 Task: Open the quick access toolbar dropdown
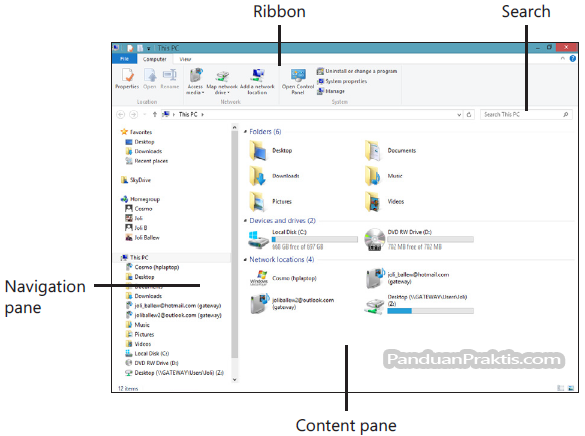[x=148, y=48]
